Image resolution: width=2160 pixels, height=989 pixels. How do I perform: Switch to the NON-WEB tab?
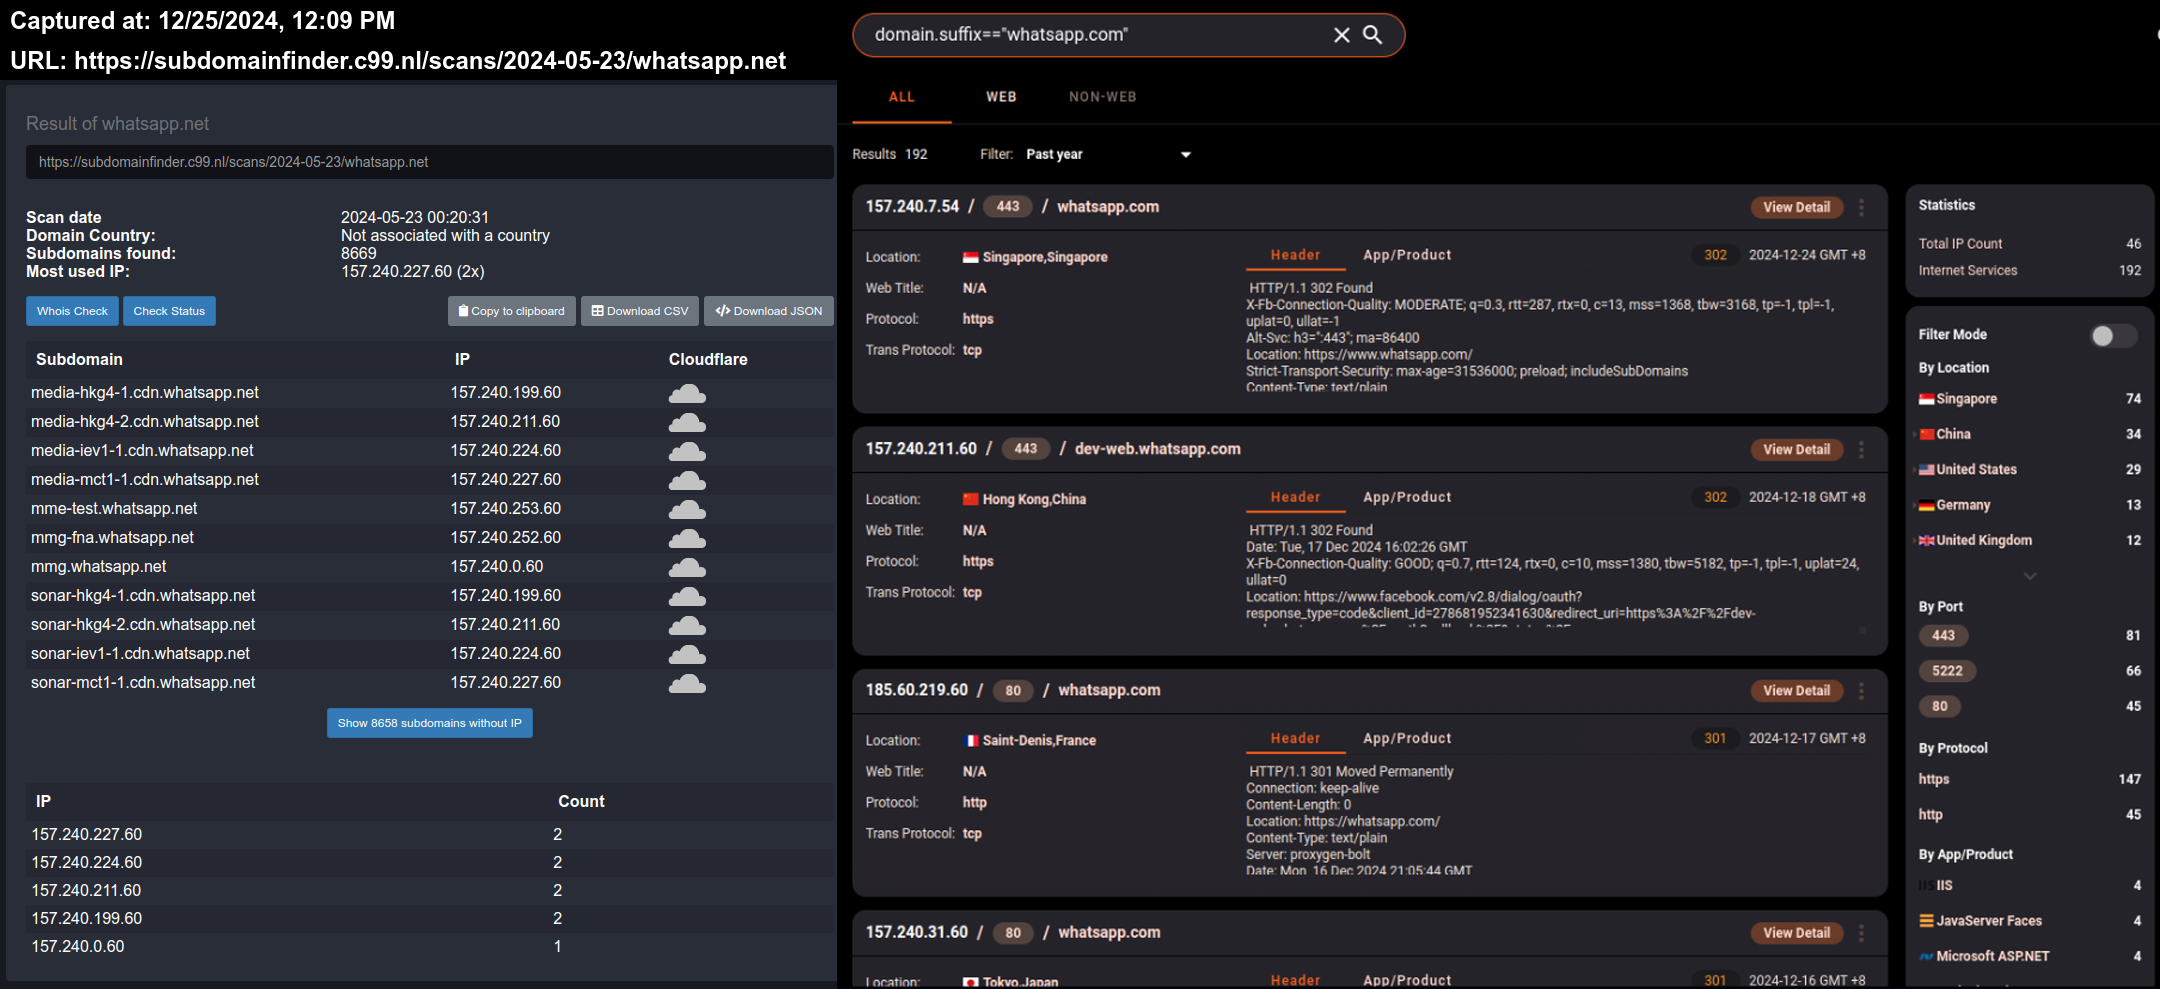1102,97
